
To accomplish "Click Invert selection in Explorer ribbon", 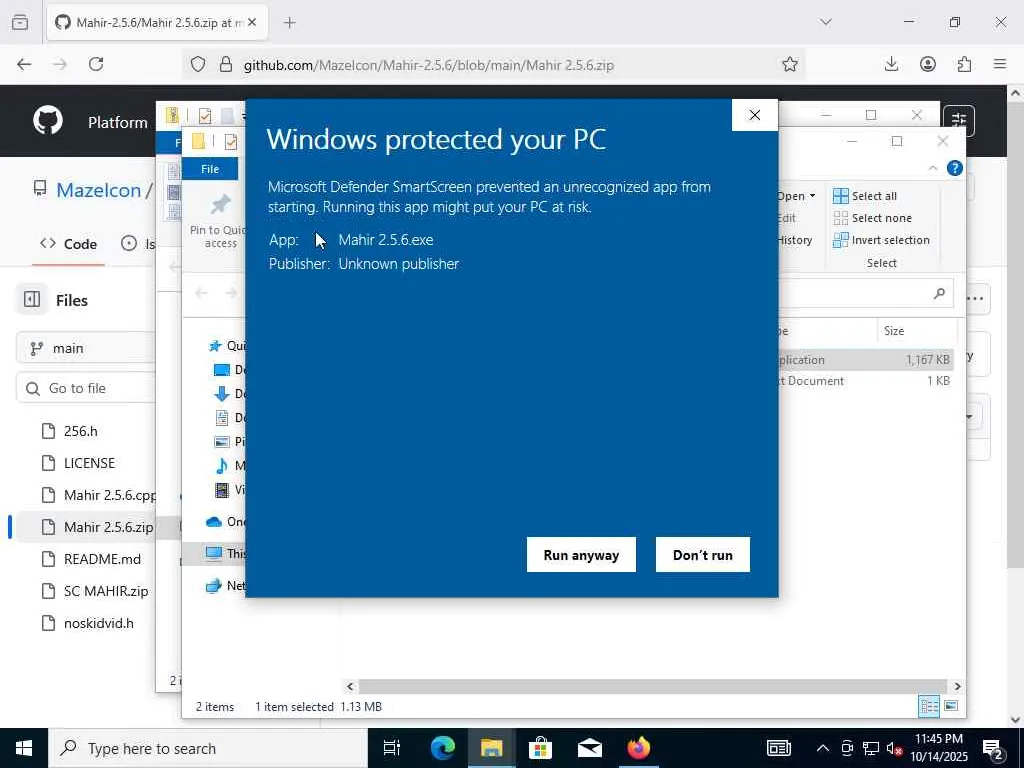I will tap(882, 240).
